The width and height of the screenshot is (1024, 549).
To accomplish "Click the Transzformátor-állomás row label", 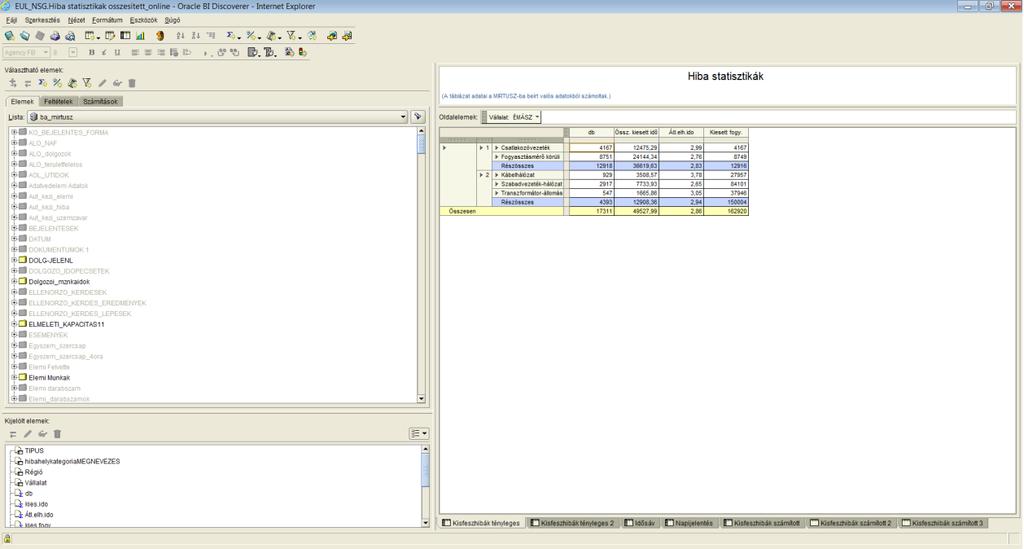I will click(x=532, y=193).
